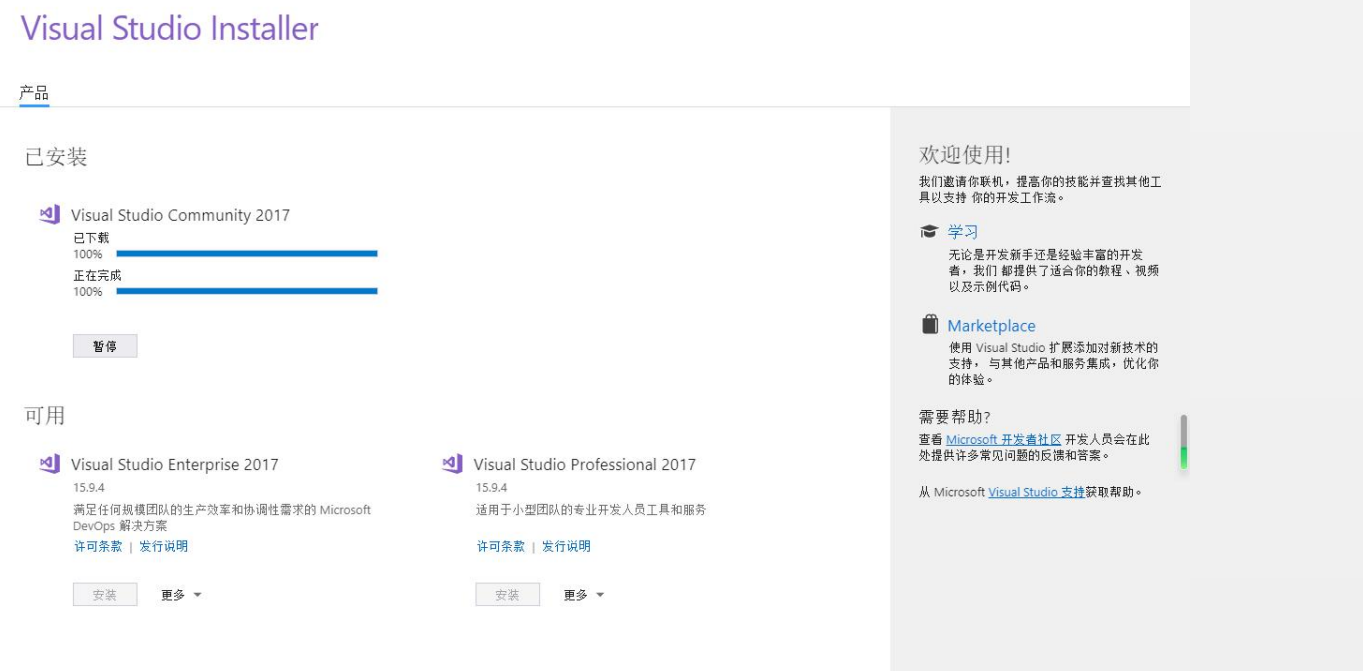Open 许可条款 link for Enterprise 2017
The image size is (1363, 671).
[x=98, y=546]
